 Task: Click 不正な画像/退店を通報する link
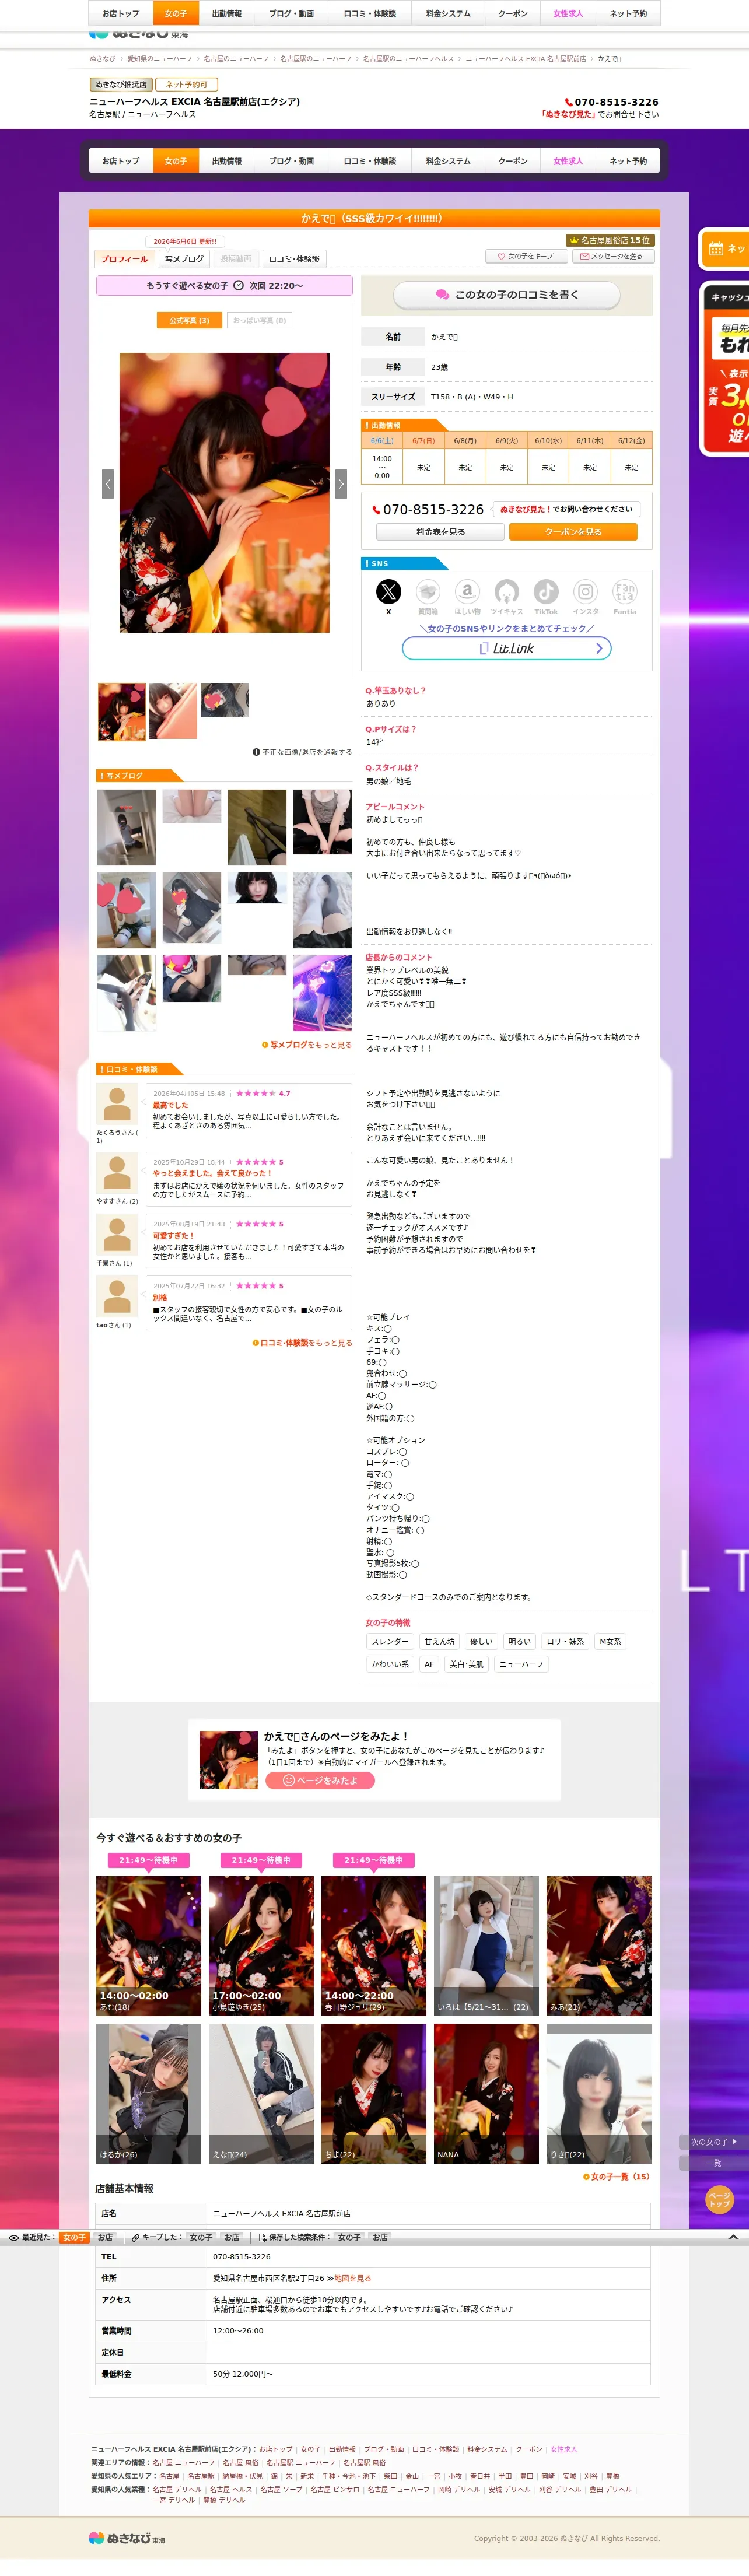(x=302, y=752)
